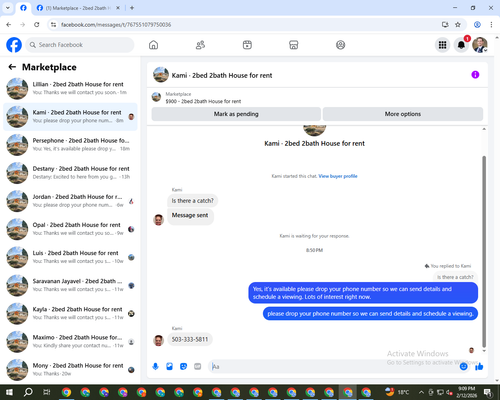Open the Marketplace storefront icon
Screen dimensions: 500x400
coord(294,45)
